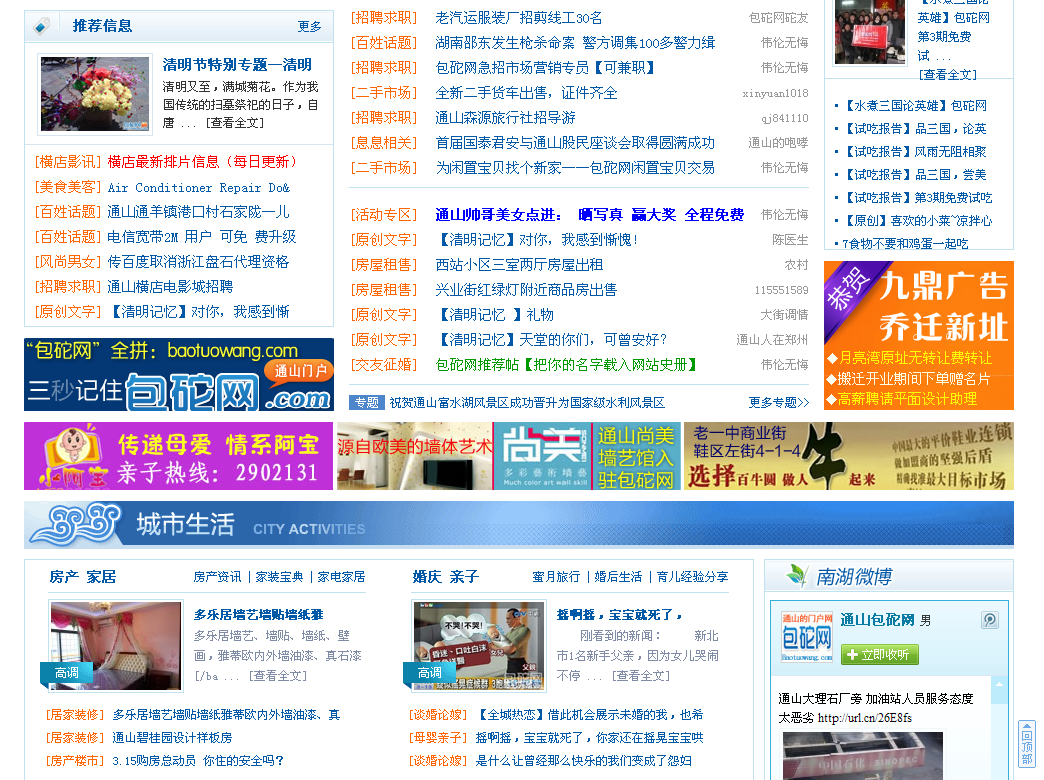This screenshot has height=780, width=1044.
Task: Open 通山横店电影城招聘 post
Action: tap(170, 287)
